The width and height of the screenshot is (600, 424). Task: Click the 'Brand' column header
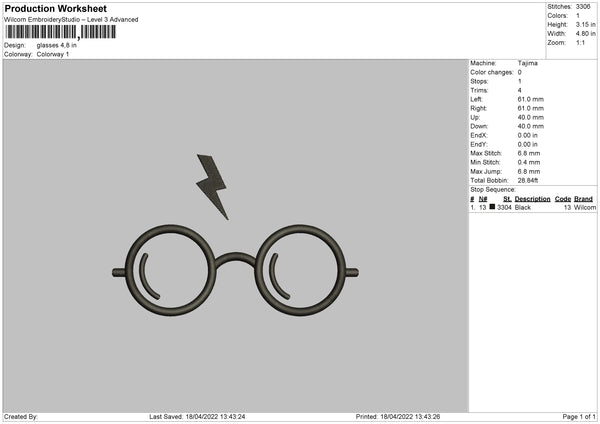[583, 199]
